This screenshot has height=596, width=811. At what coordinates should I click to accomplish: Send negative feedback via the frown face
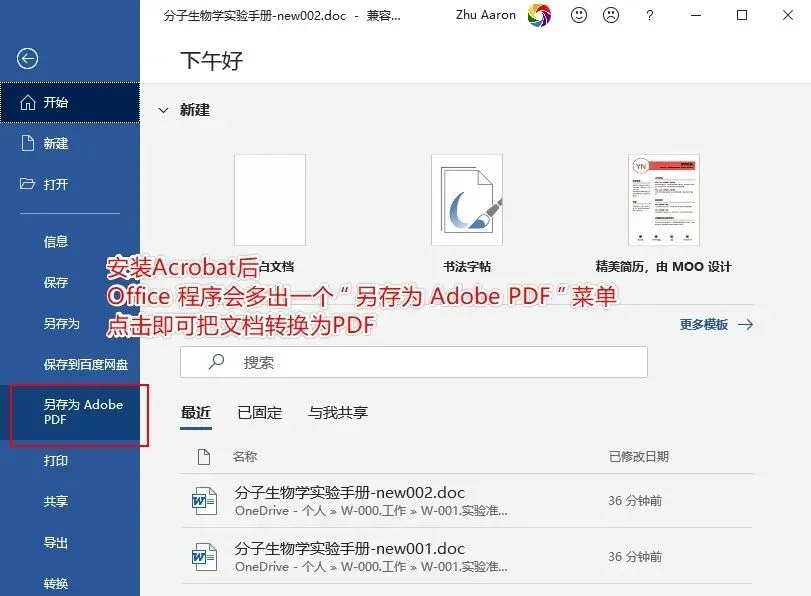pos(611,15)
